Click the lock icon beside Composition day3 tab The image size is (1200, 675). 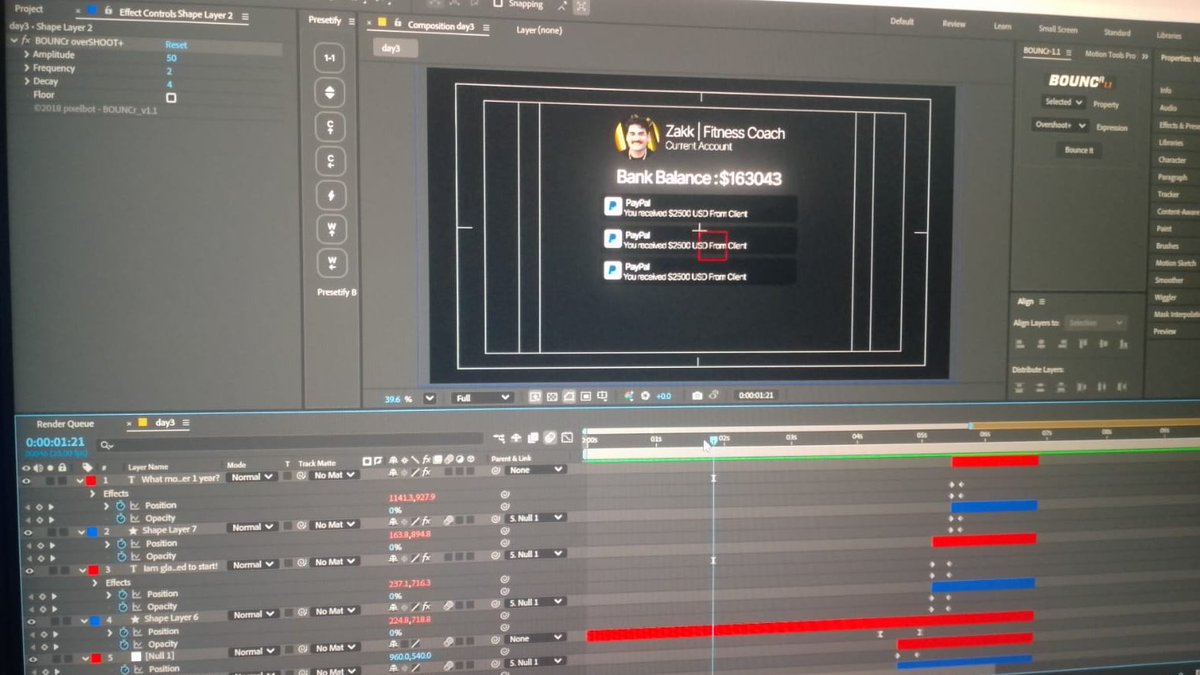398,23
